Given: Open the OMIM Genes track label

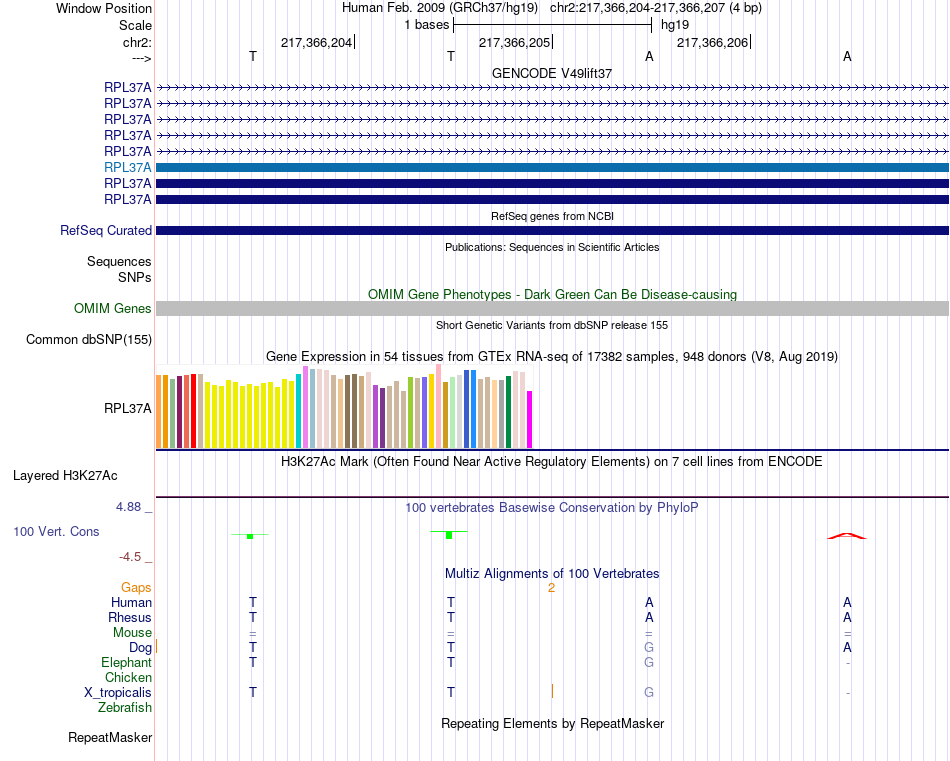Looking at the screenshot, I should click(x=113, y=308).
